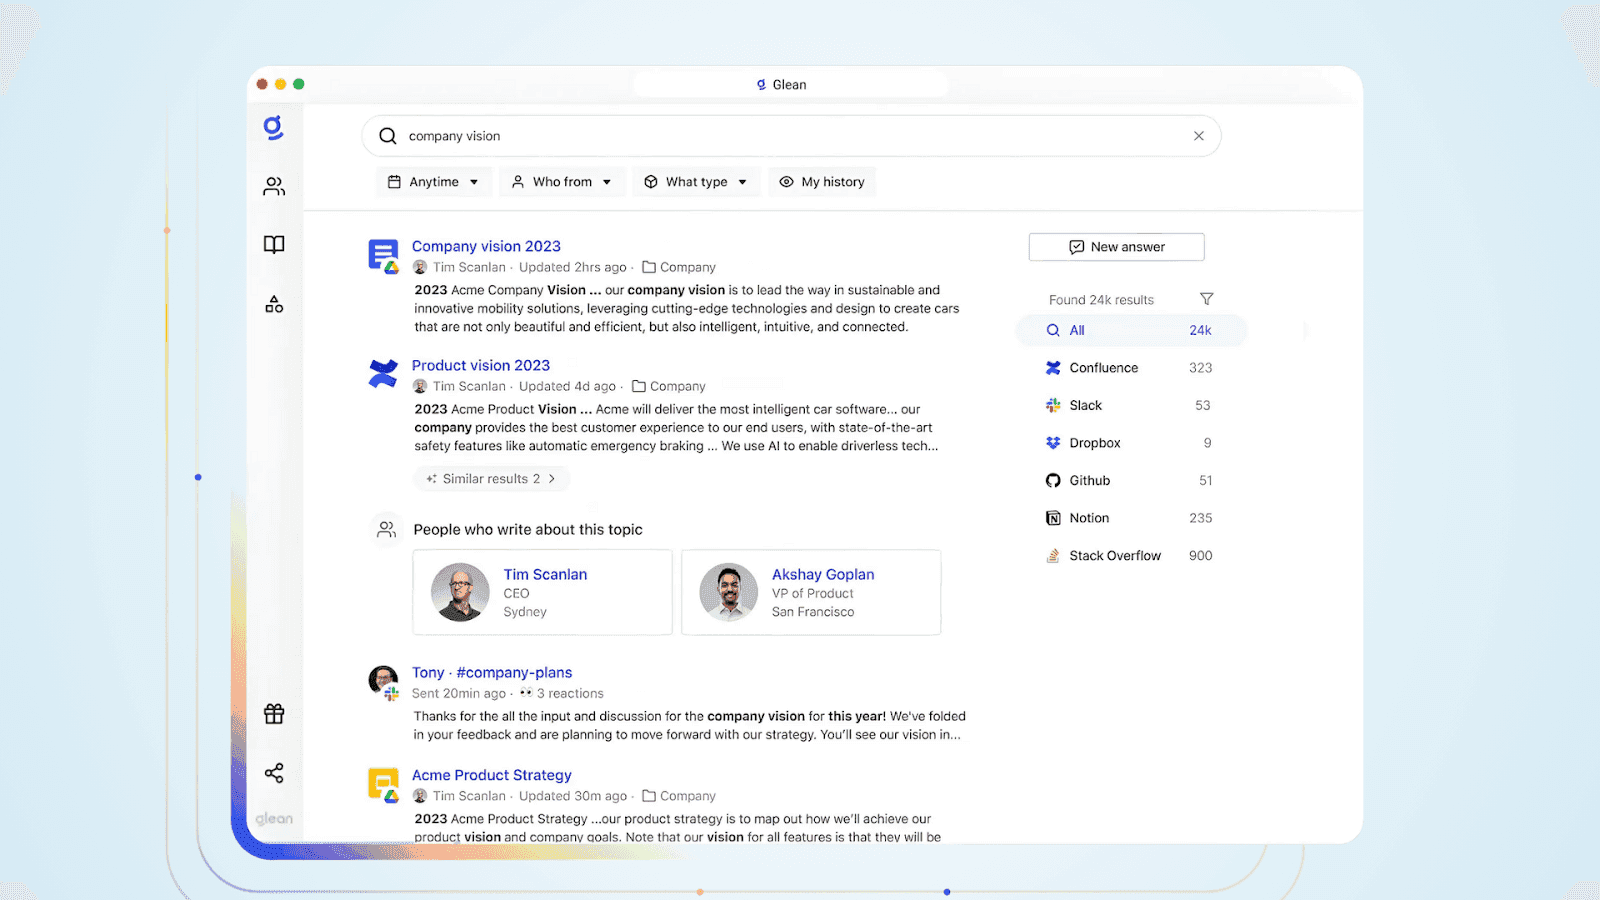
Task: Open the What type filter dropdown
Action: (x=696, y=182)
